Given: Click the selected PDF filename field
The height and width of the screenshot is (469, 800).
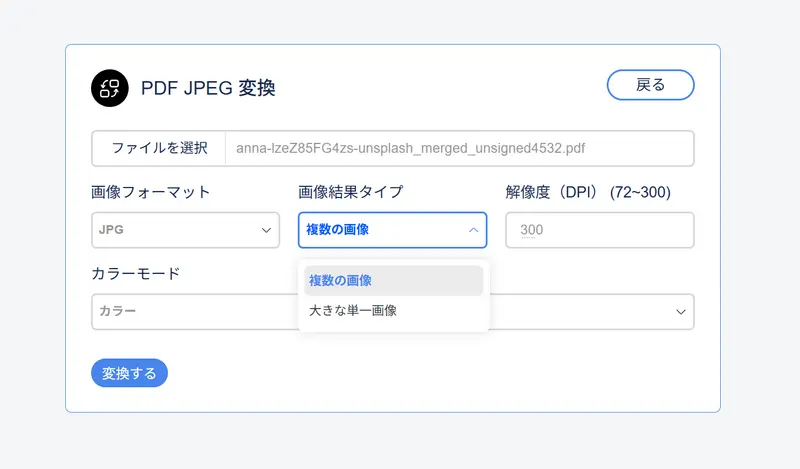Looking at the screenshot, I should click(459, 149).
